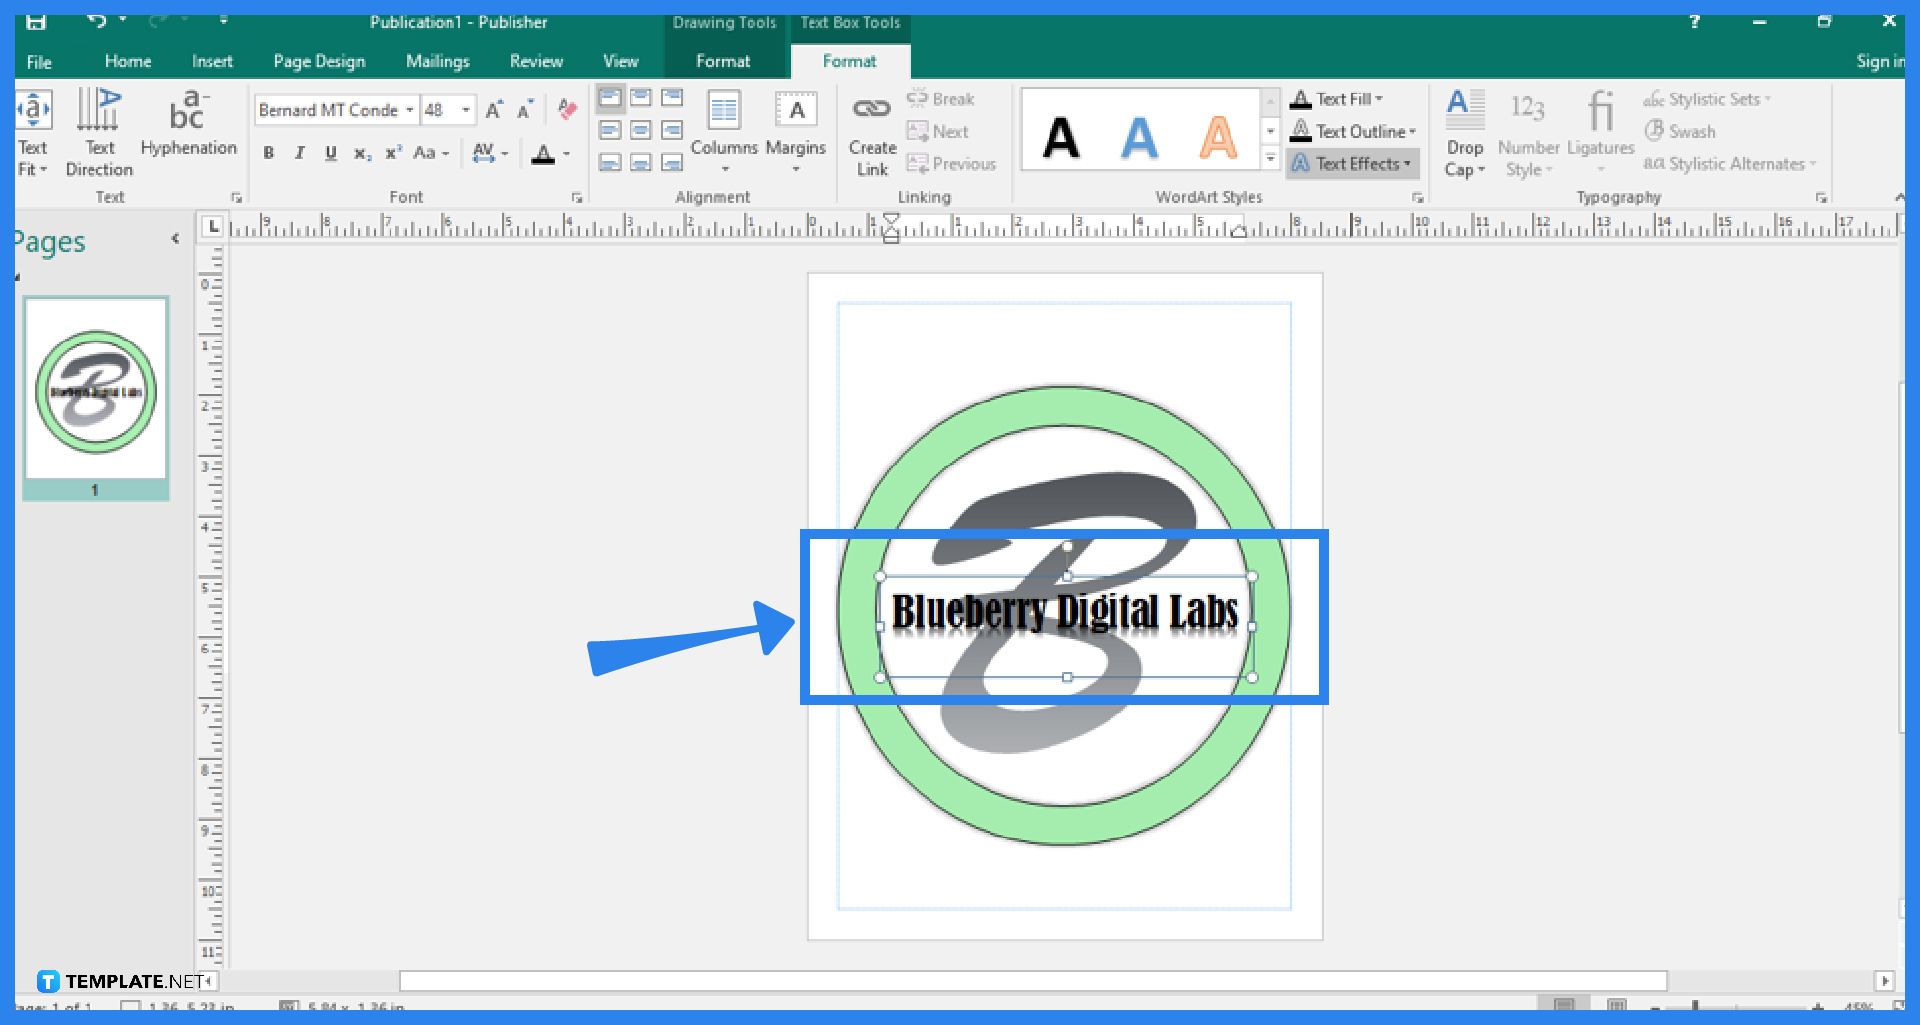
Task: Toggle underline on the selected text
Action: 330,152
